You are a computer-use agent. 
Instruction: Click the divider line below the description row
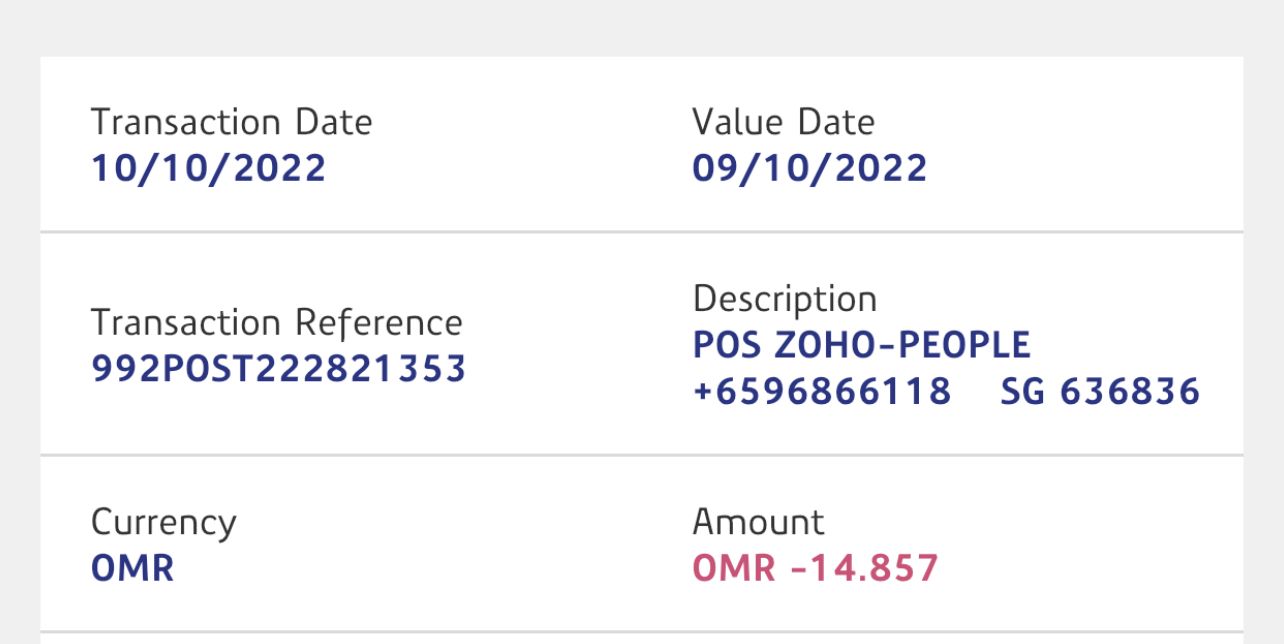pos(641,455)
